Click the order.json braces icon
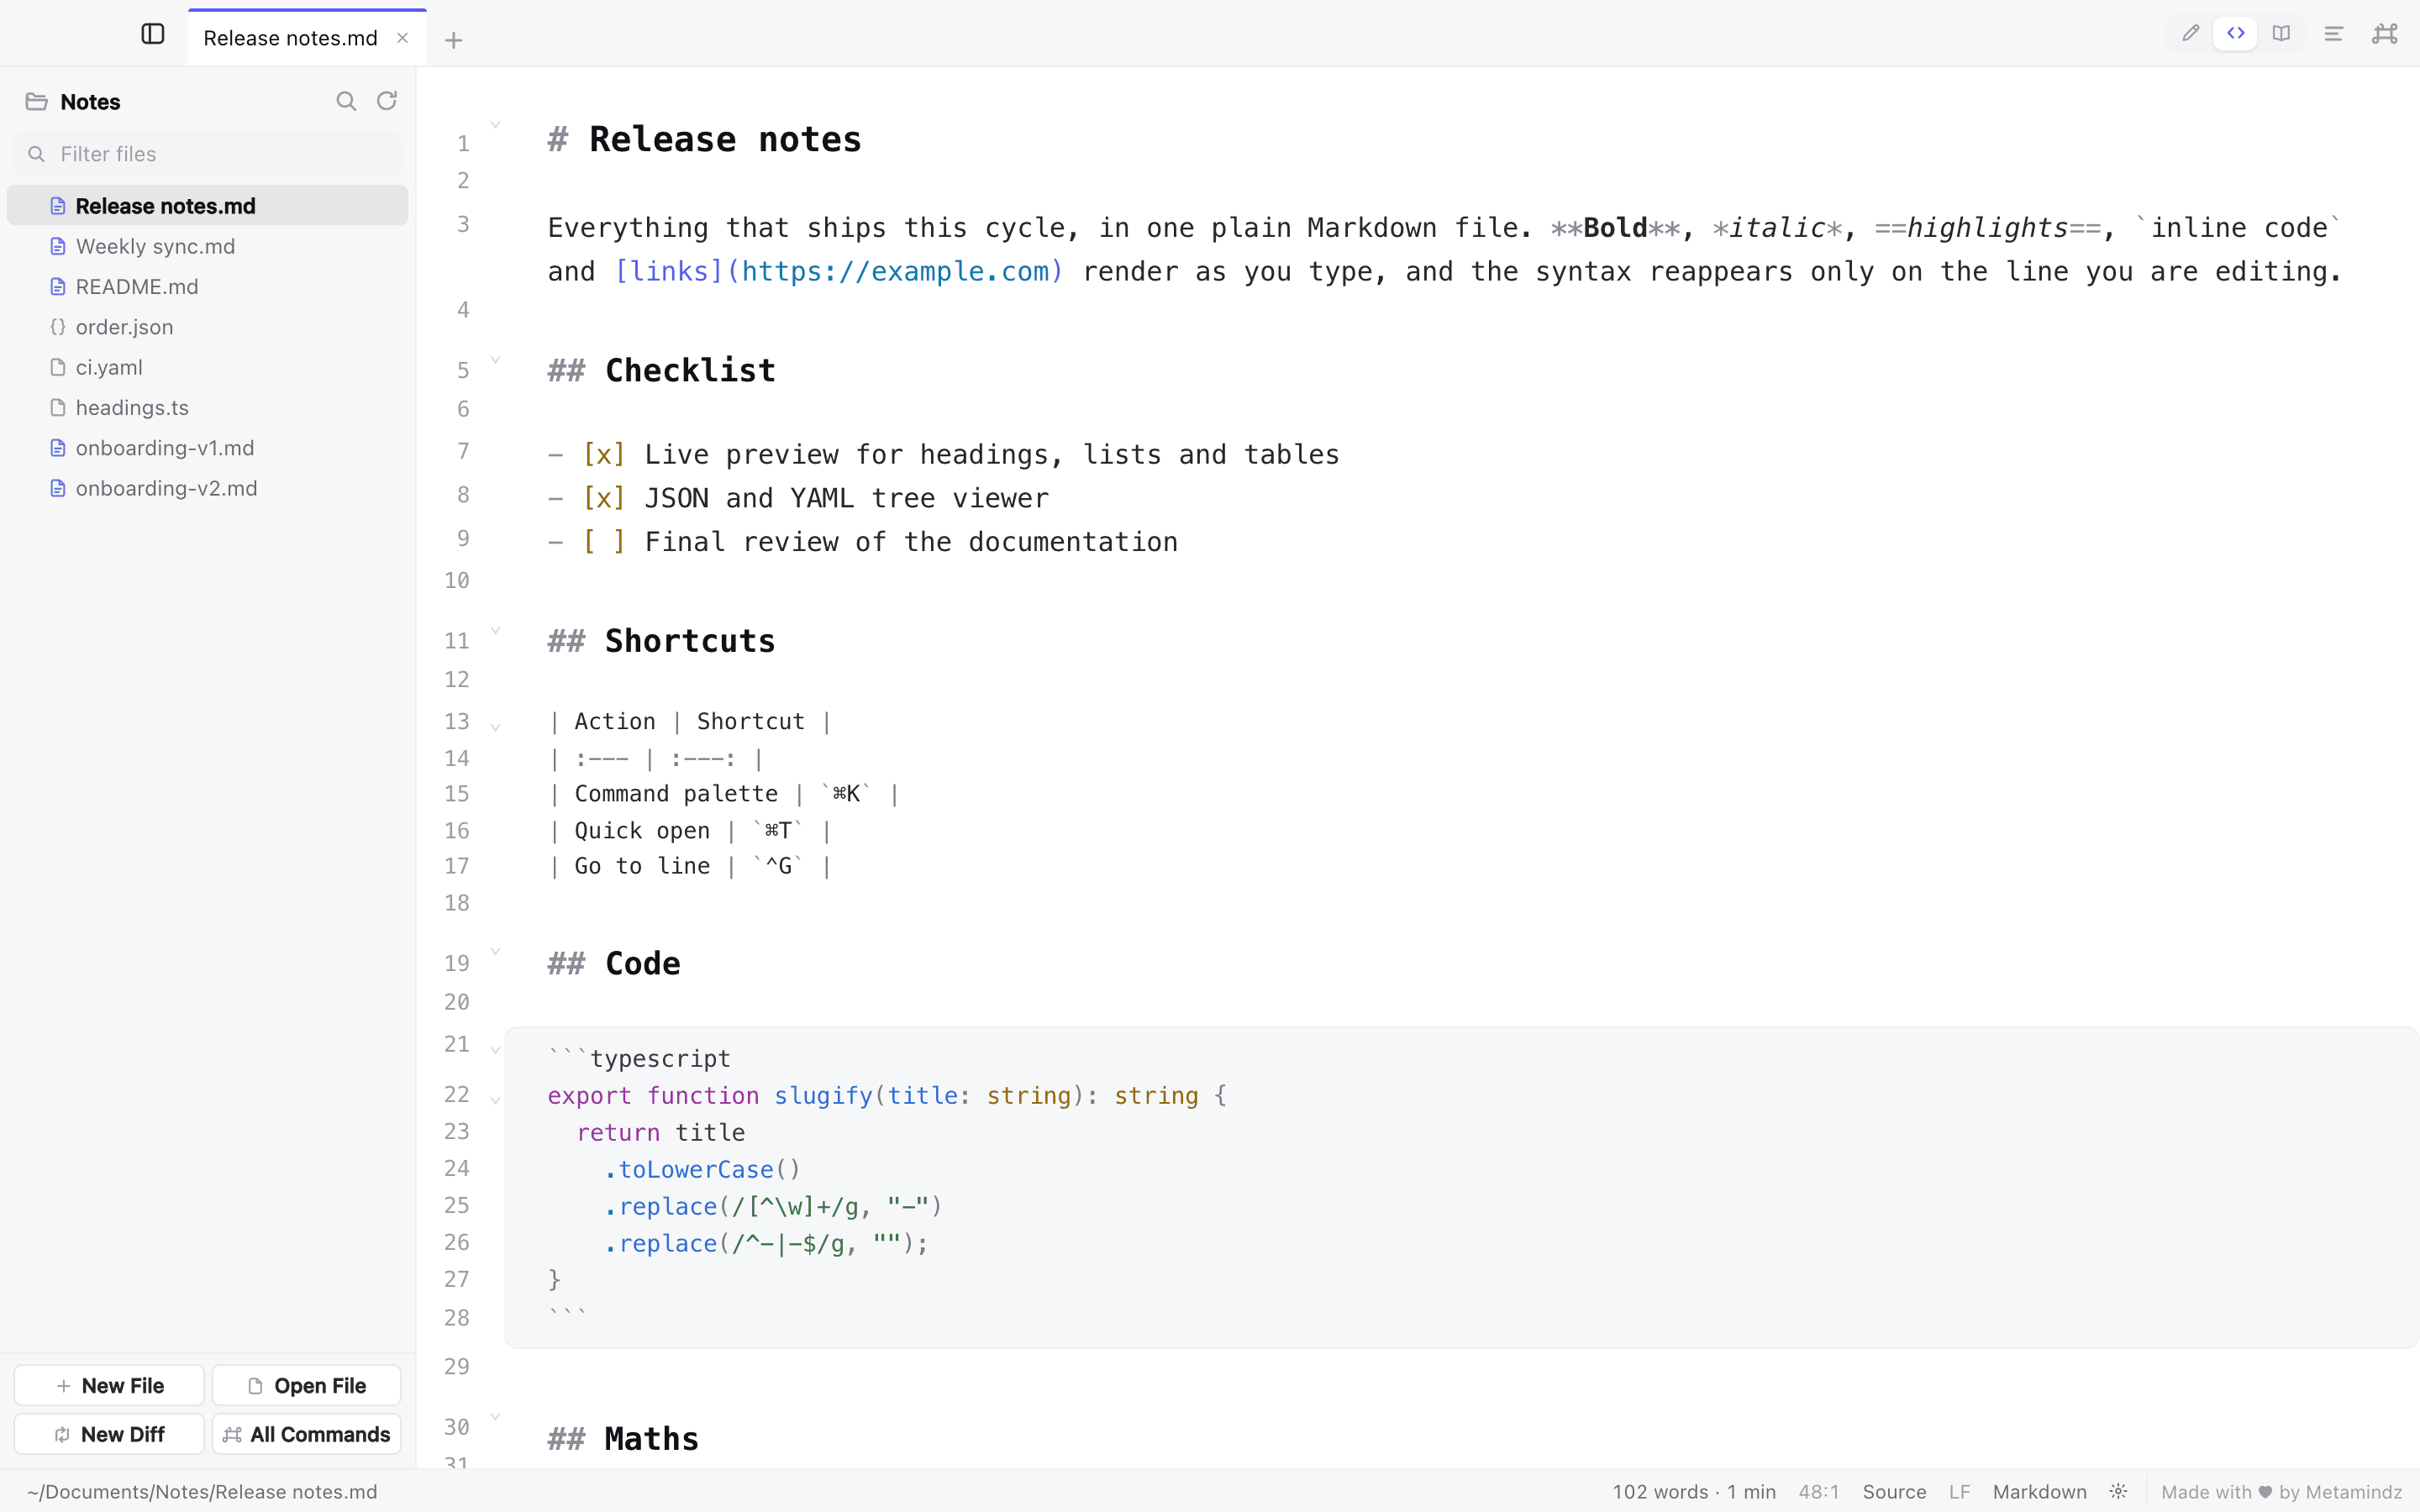This screenshot has width=2420, height=1512. (x=58, y=327)
